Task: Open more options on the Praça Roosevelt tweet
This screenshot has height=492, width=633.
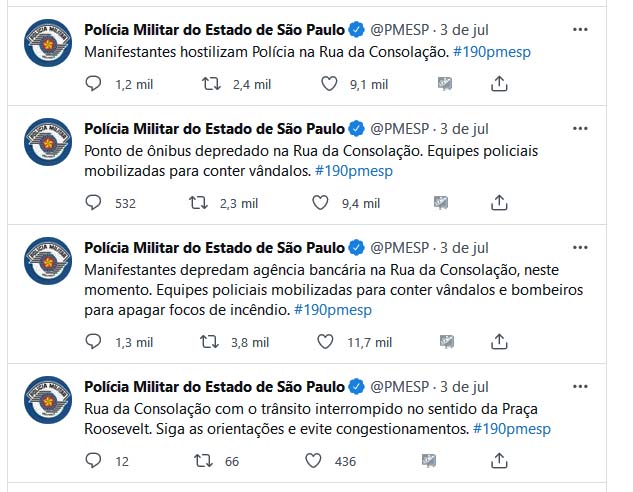Action: pyautogui.click(x=580, y=387)
